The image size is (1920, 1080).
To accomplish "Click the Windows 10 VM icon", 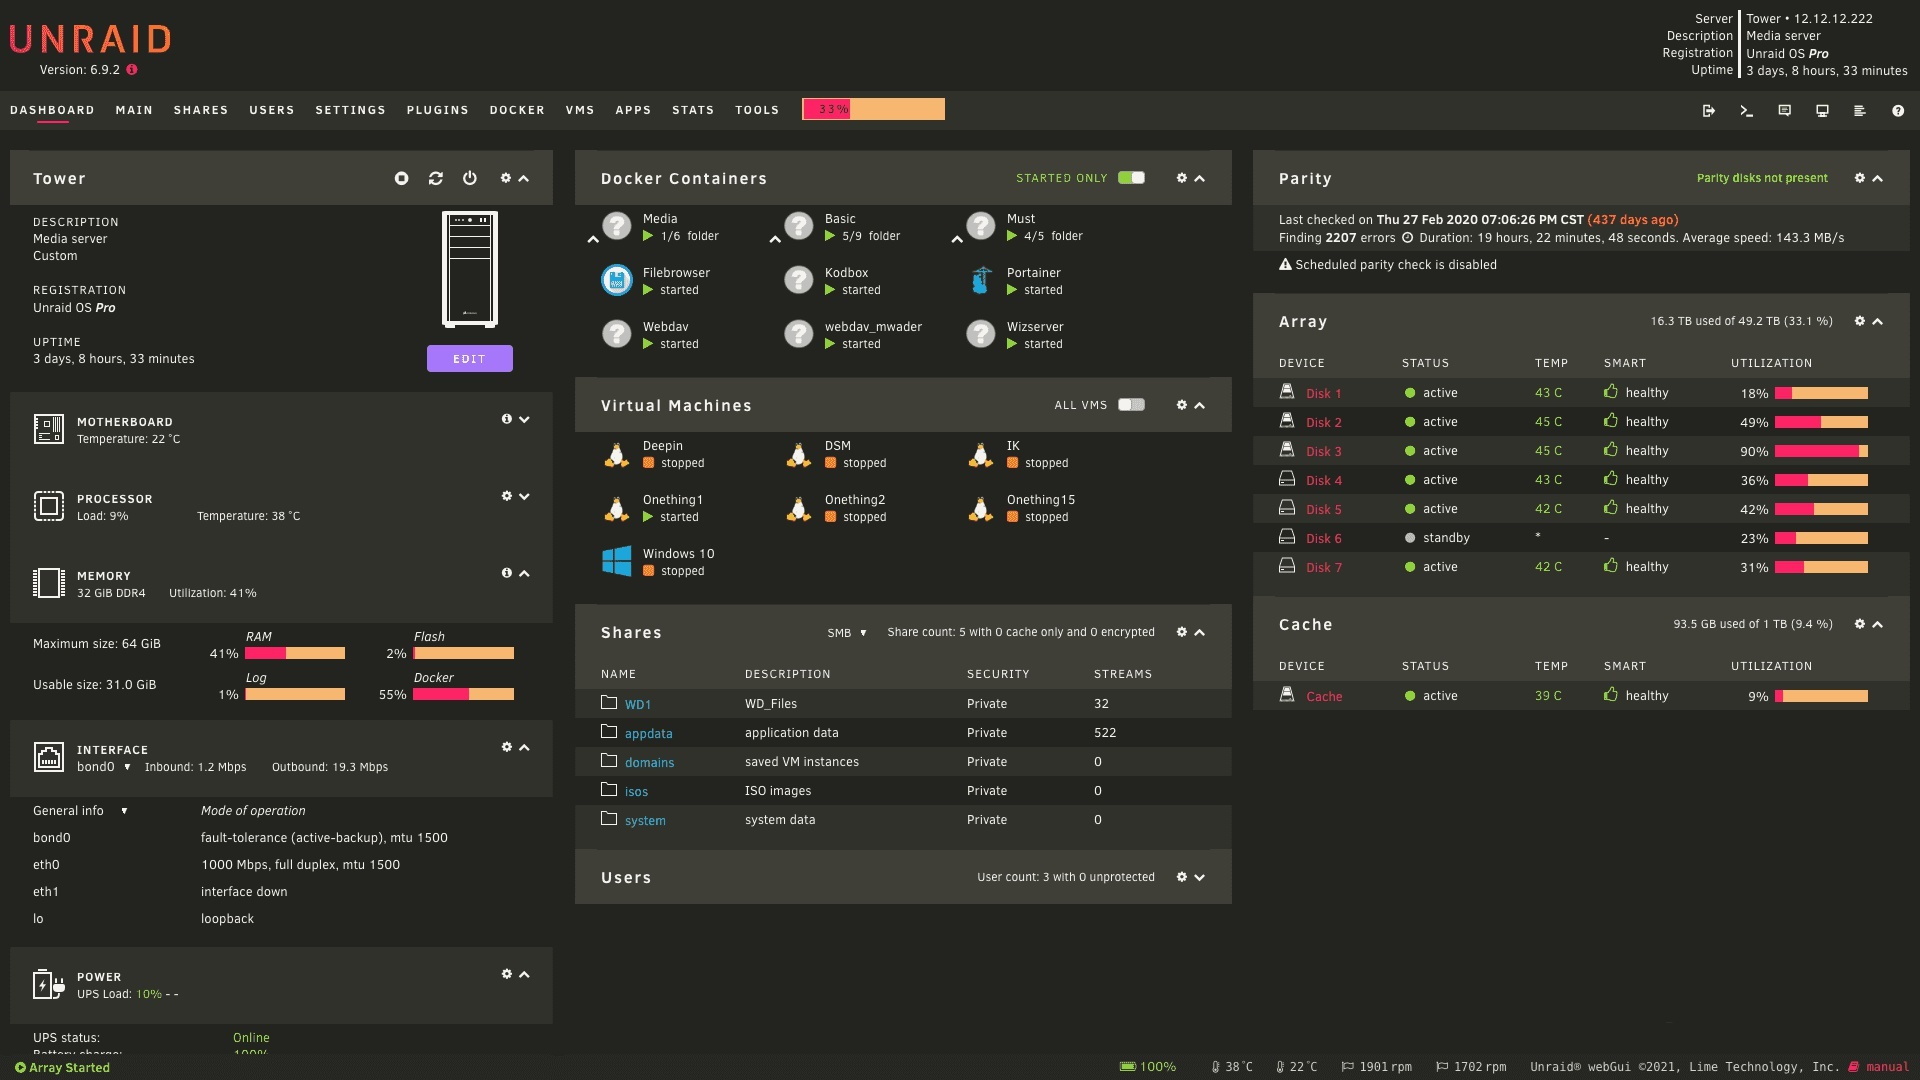I will click(x=617, y=562).
